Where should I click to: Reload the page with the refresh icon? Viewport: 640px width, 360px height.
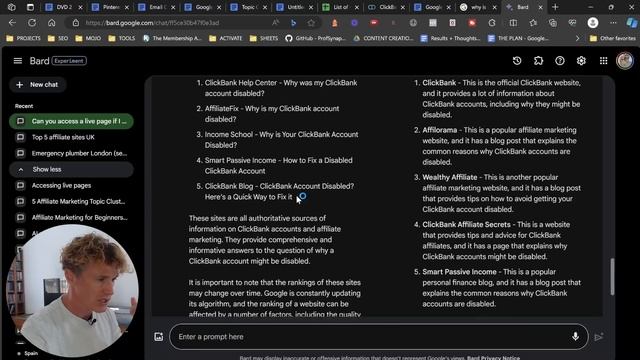tap(32, 23)
